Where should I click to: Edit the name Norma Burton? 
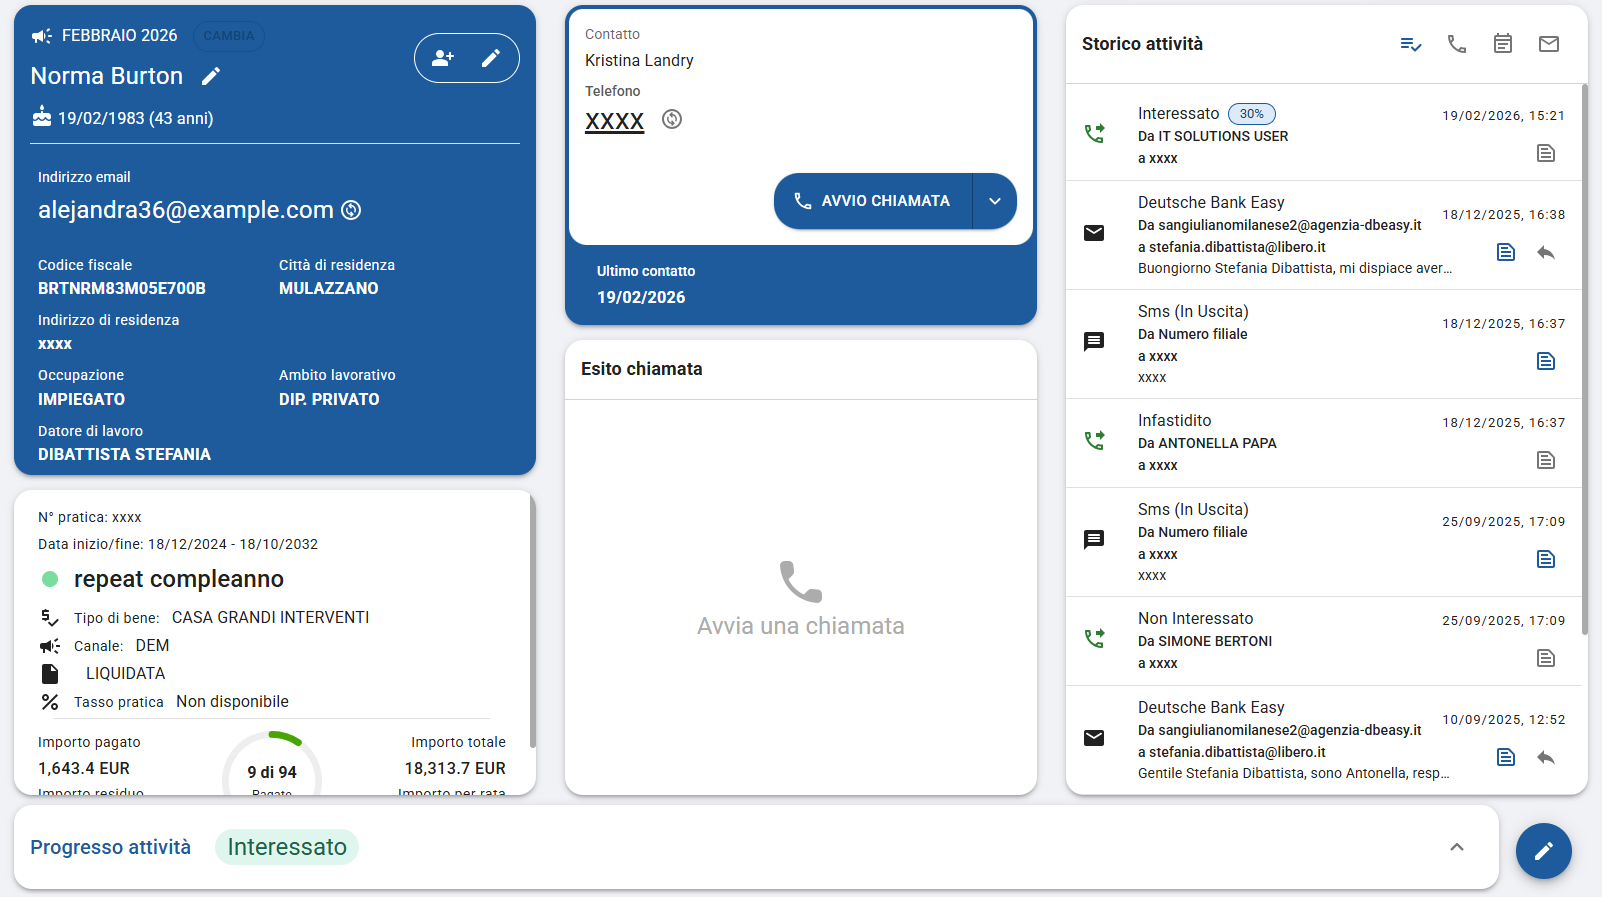tap(211, 76)
